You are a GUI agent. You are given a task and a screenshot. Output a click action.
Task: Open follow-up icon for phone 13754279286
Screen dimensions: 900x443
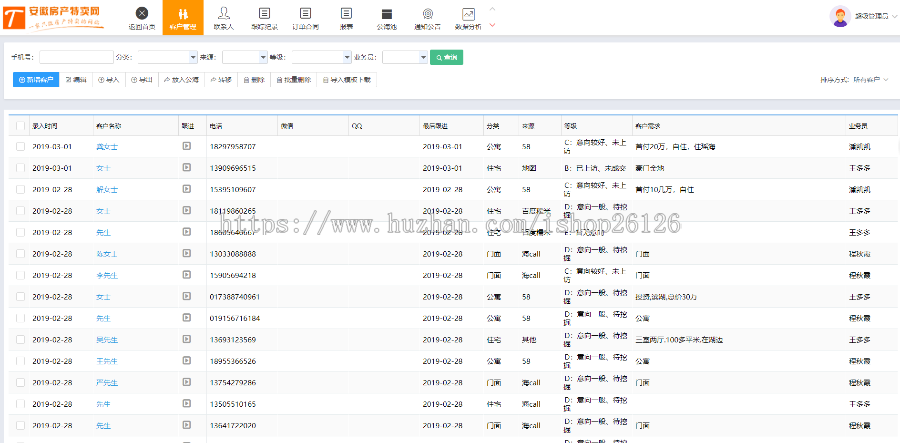[187, 382]
